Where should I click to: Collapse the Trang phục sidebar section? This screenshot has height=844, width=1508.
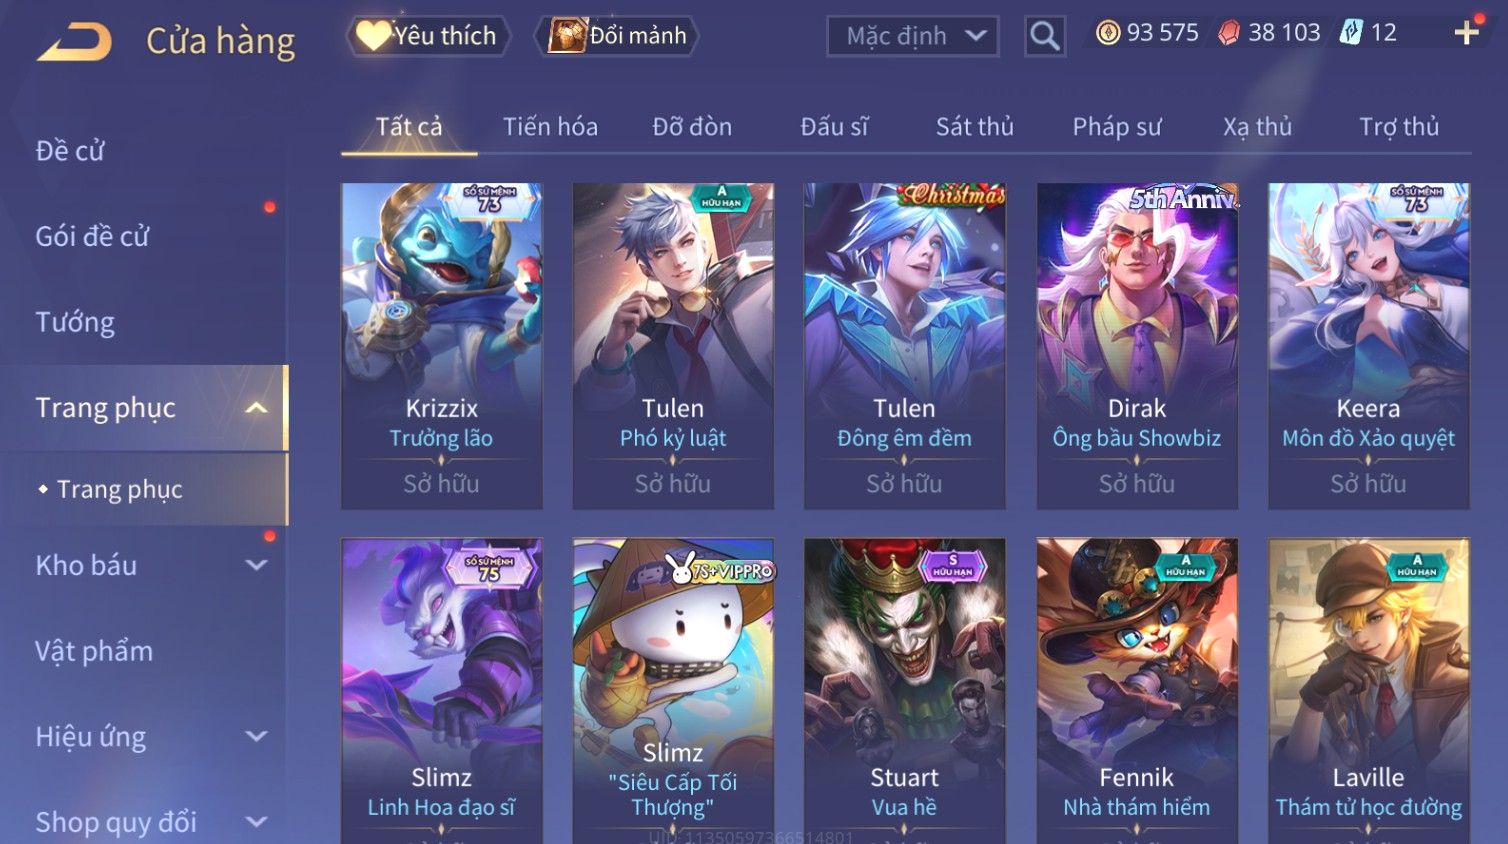(257, 408)
